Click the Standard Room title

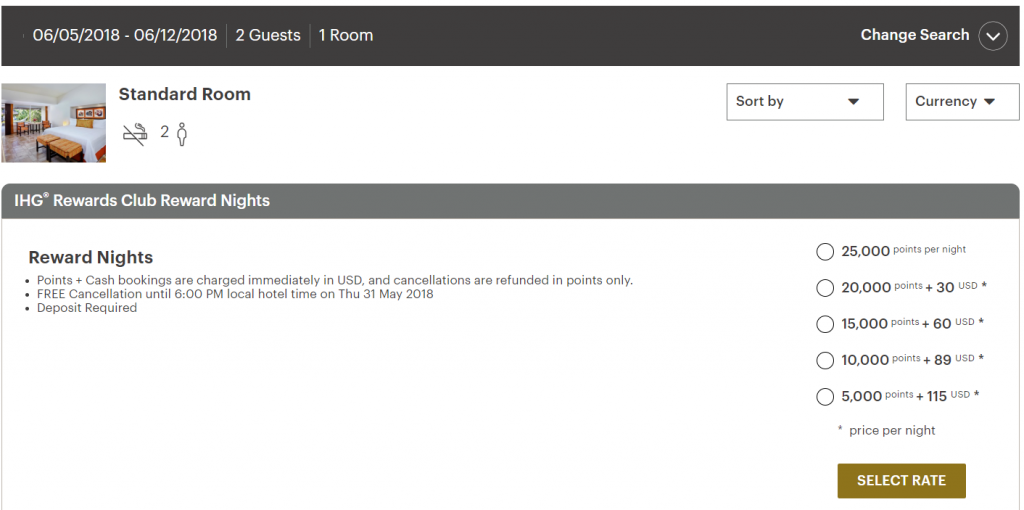tap(185, 94)
